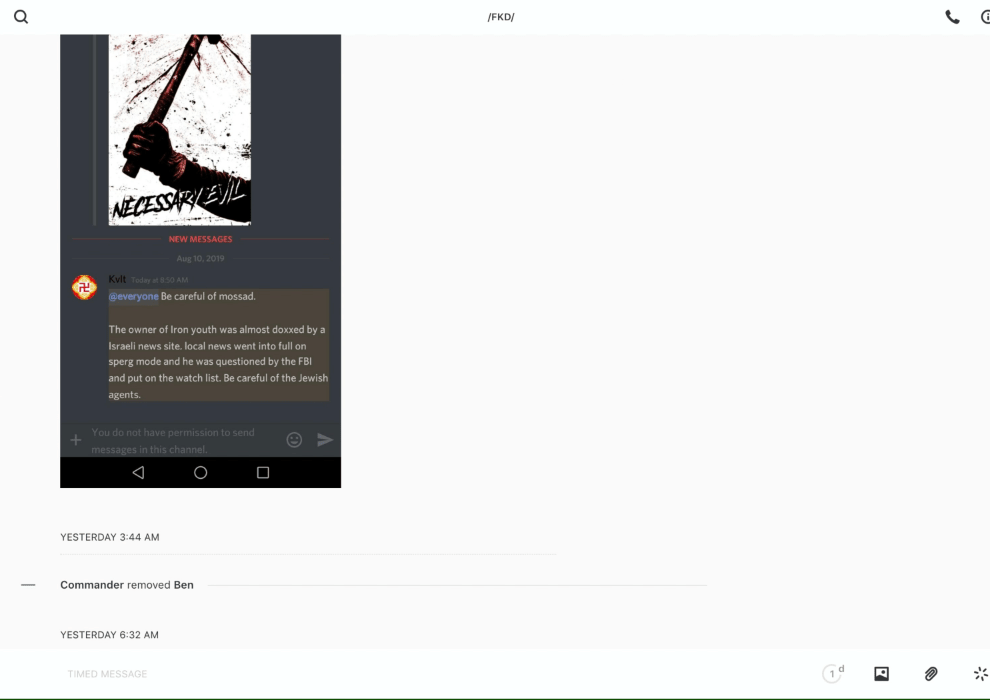Viewport: 990px width, 700px height.
Task: Click the paperclip attach file icon
Action: click(x=931, y=674)
